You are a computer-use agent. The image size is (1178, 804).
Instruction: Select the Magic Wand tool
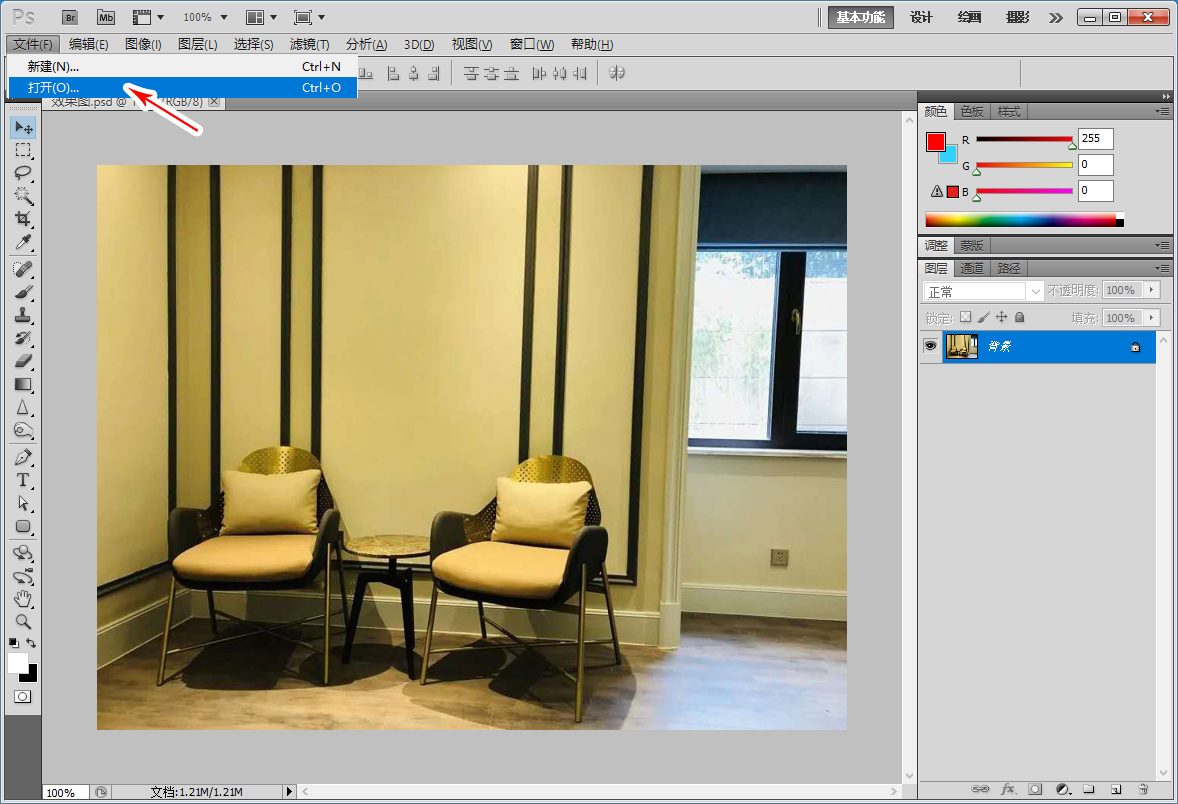click(23, 196)
